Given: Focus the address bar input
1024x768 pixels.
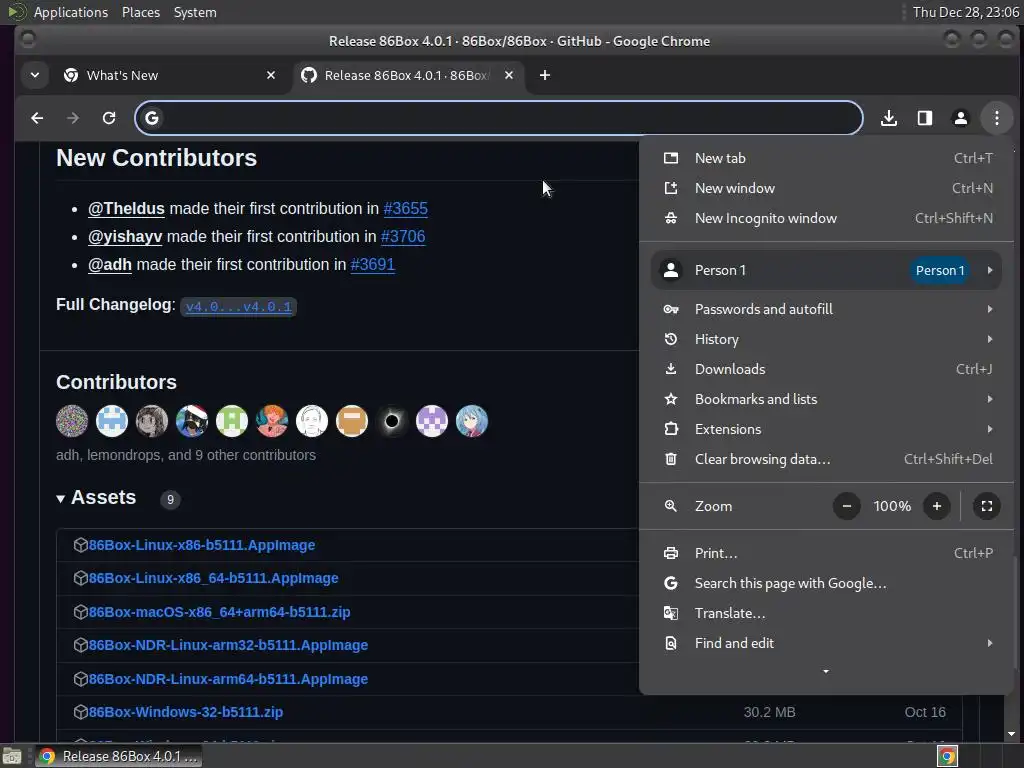Looking at the screenshot, I should 499,118.
